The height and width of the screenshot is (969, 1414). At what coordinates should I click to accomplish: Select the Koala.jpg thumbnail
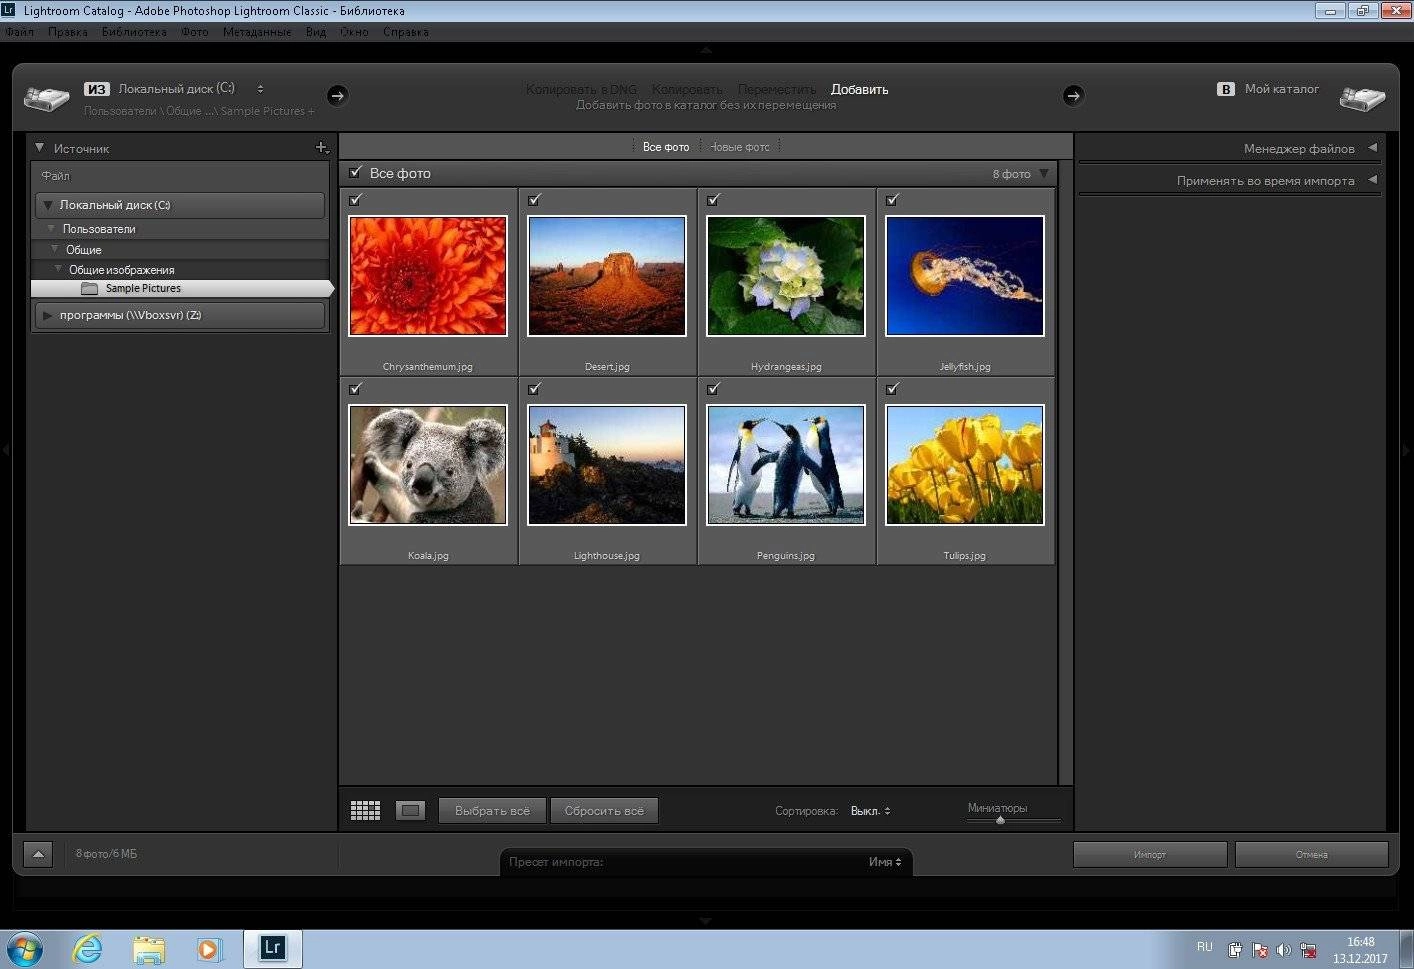pos(428,465)
